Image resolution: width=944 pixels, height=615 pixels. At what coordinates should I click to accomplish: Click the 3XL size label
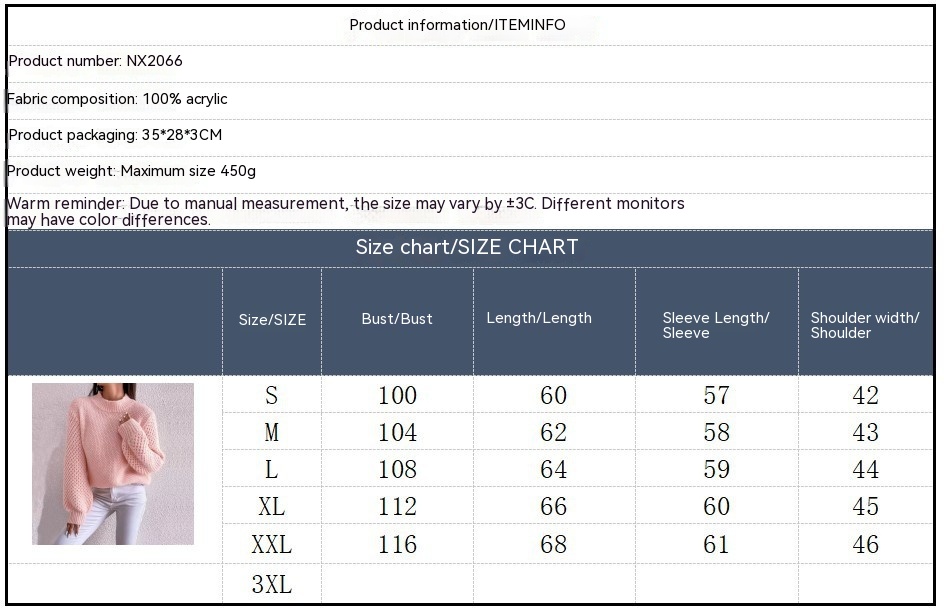pyautogui.click(x=271, y=585)
